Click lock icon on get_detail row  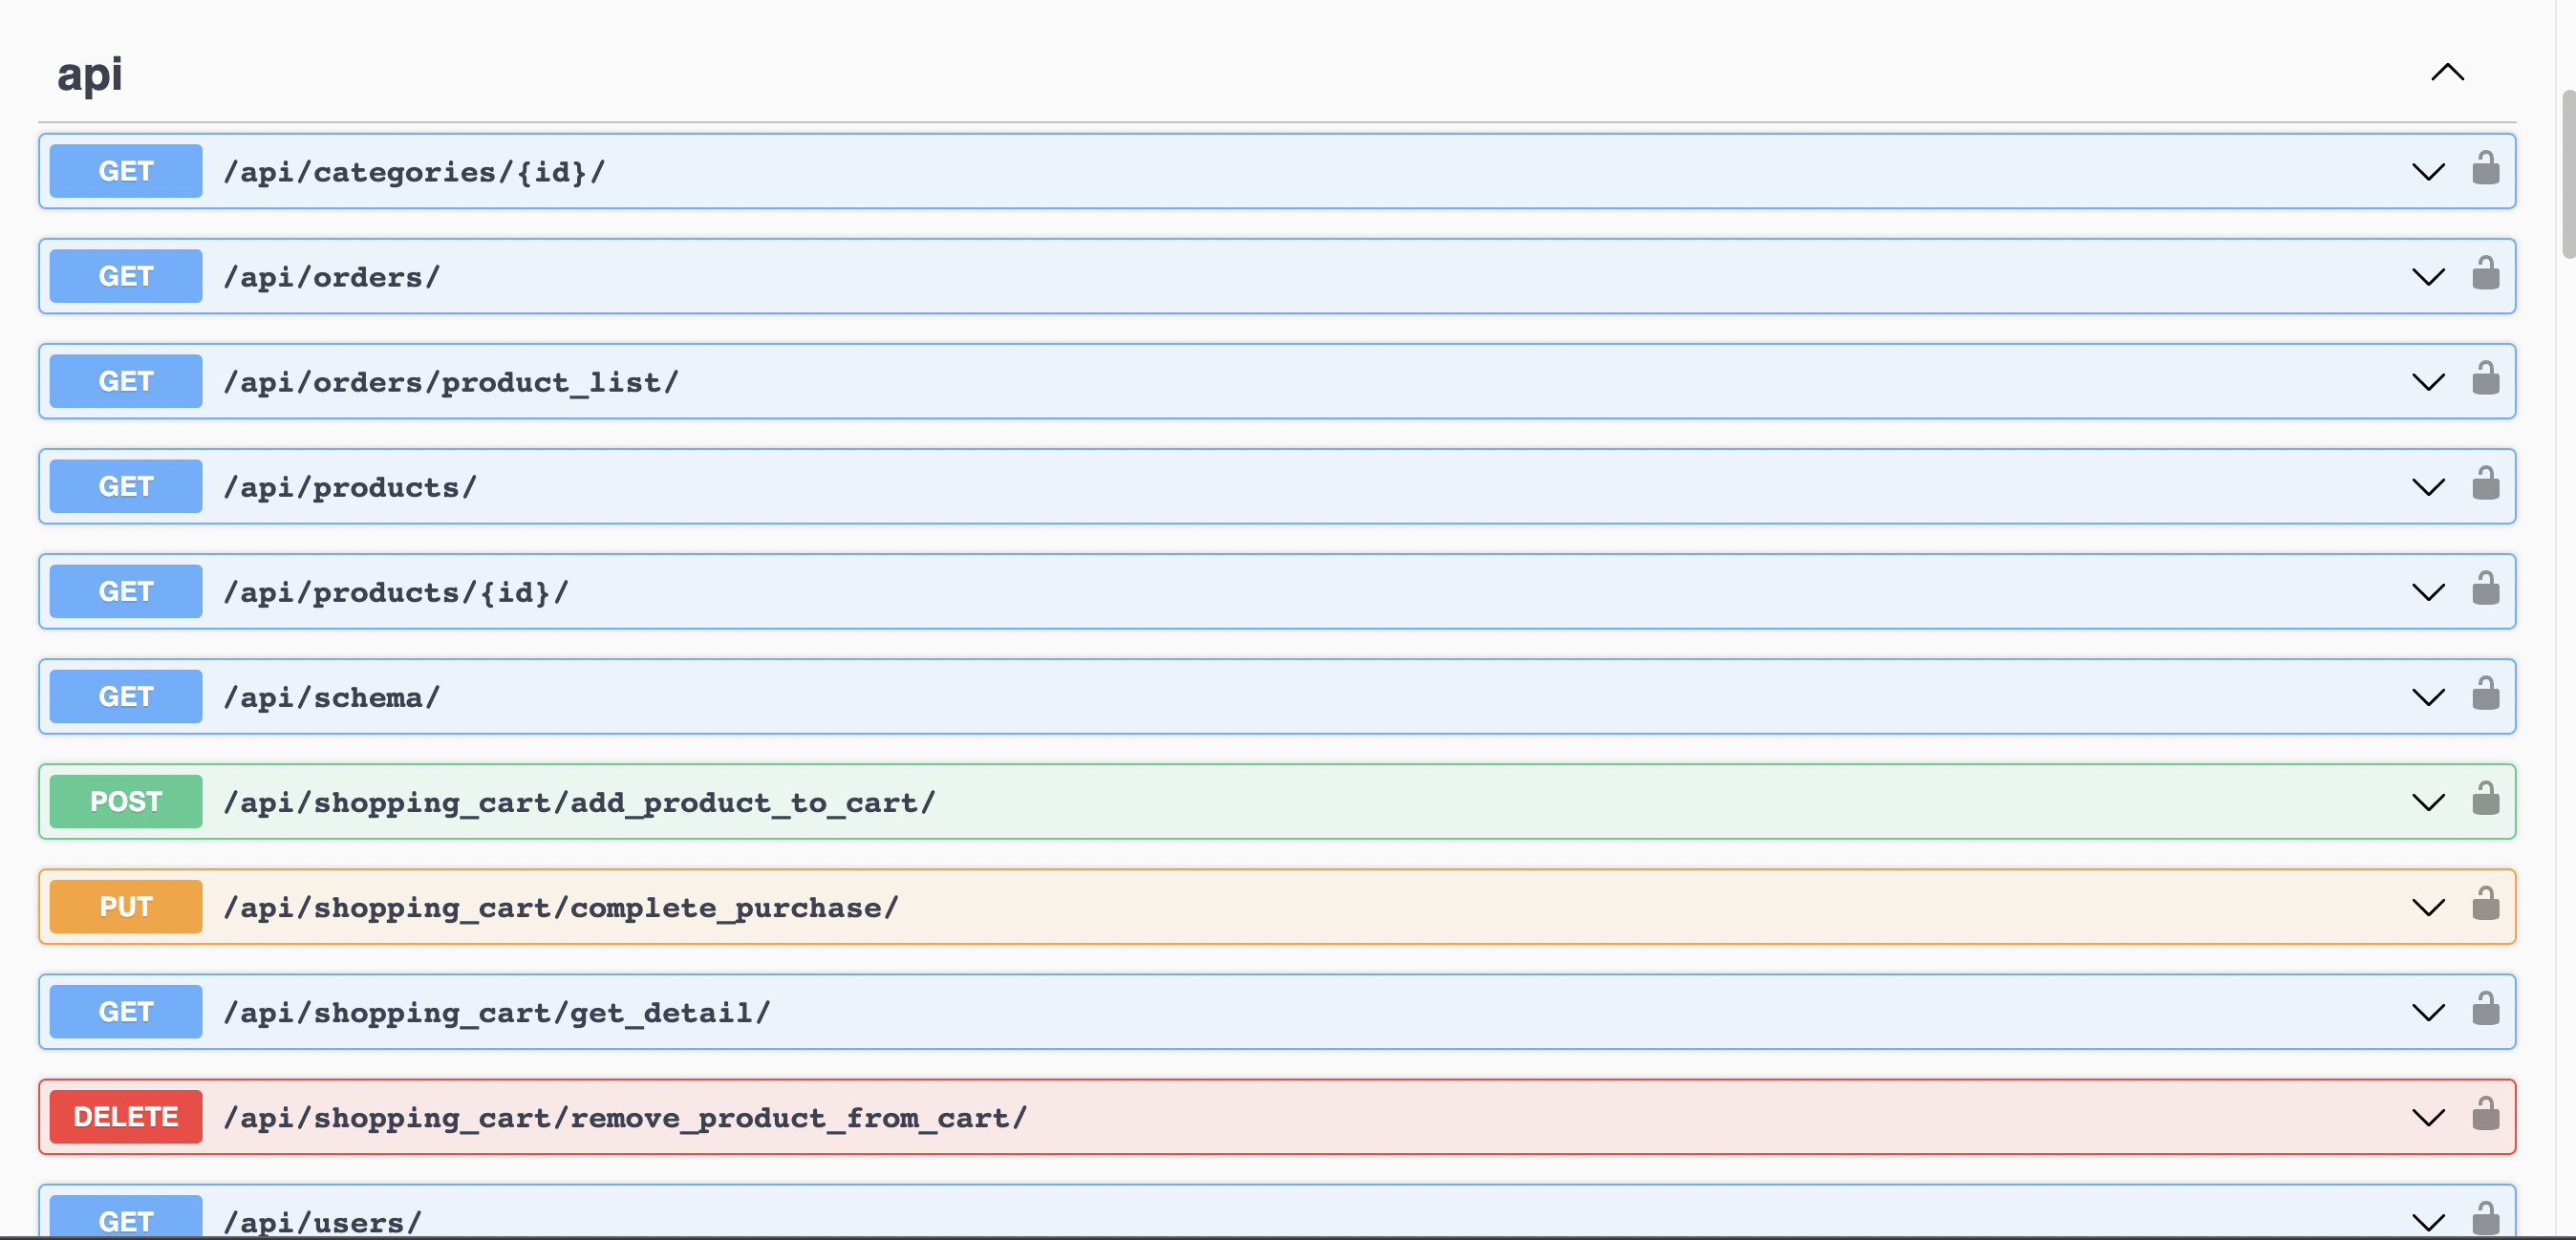pos(2485,1008)
